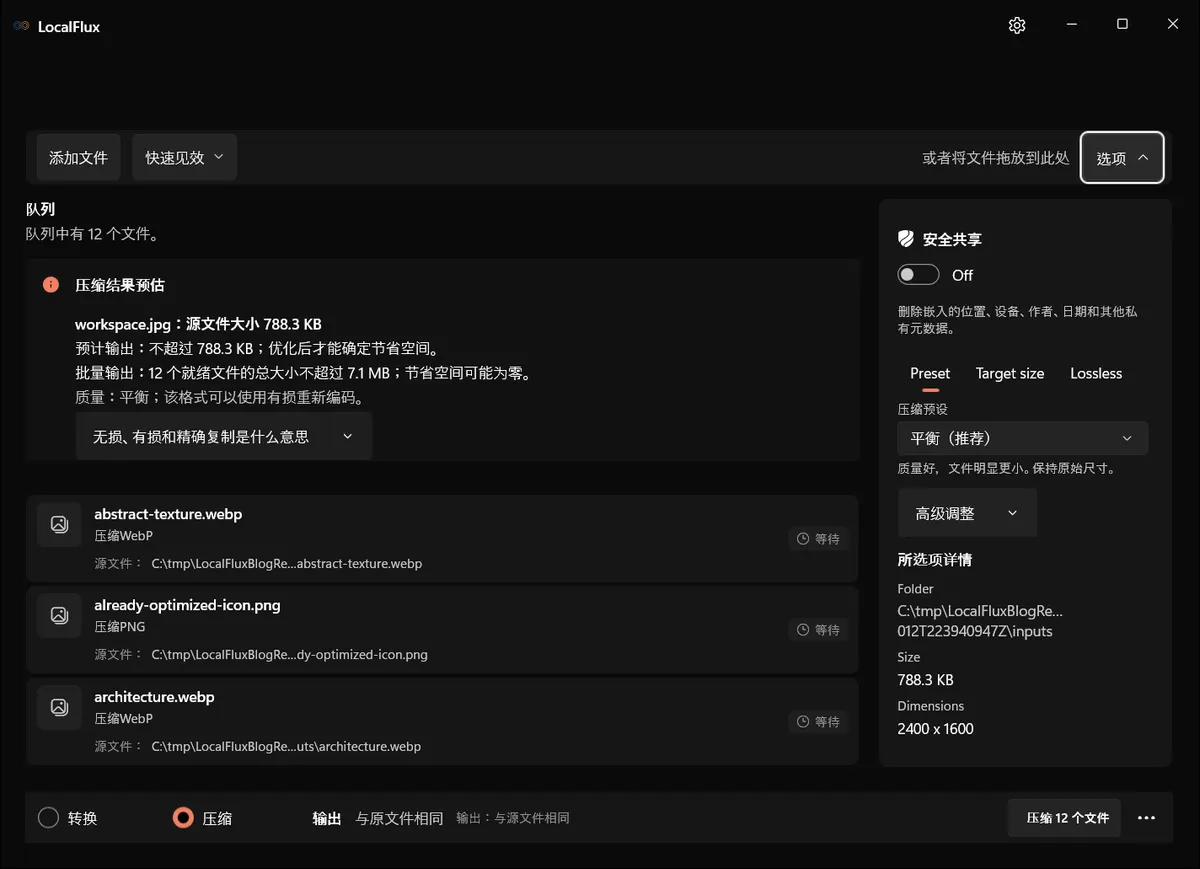This screenshot has height=869, width=1200.
Task: Click the 压缩WebP label under abstract-texture.webp
Action: [124, 536]
